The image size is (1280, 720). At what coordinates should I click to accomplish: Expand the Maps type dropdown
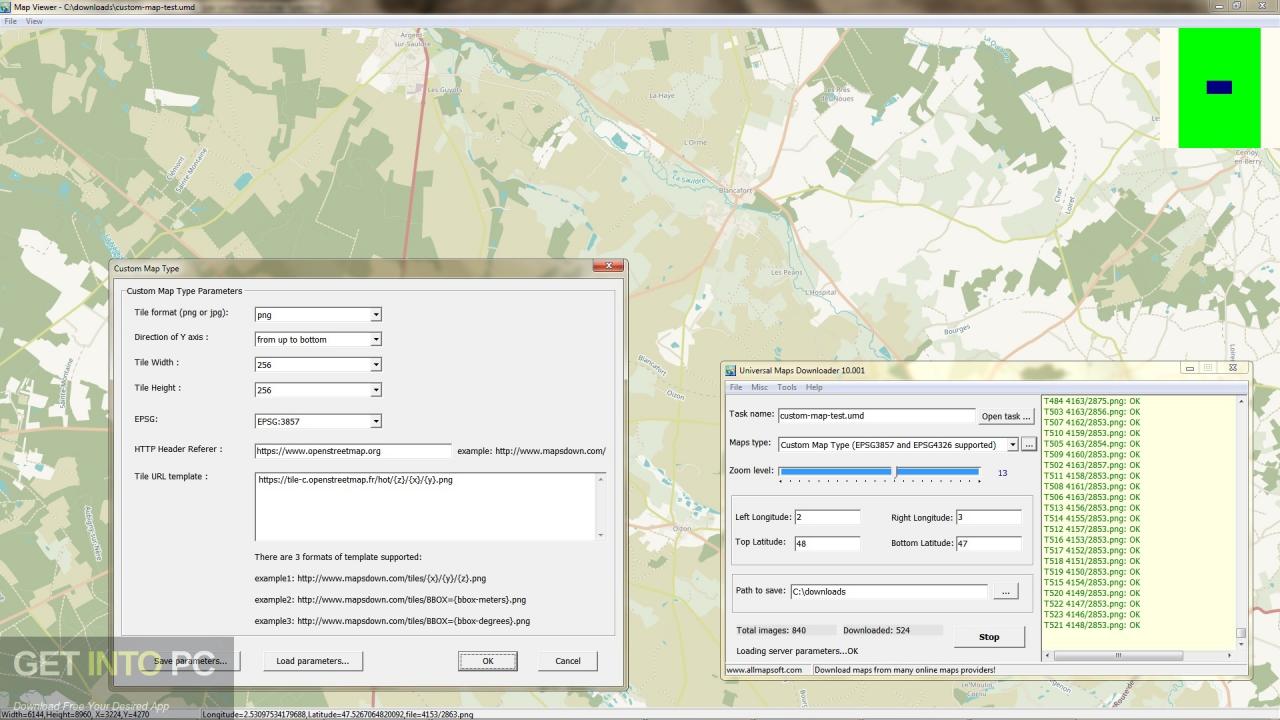[x=1012, y=445]
